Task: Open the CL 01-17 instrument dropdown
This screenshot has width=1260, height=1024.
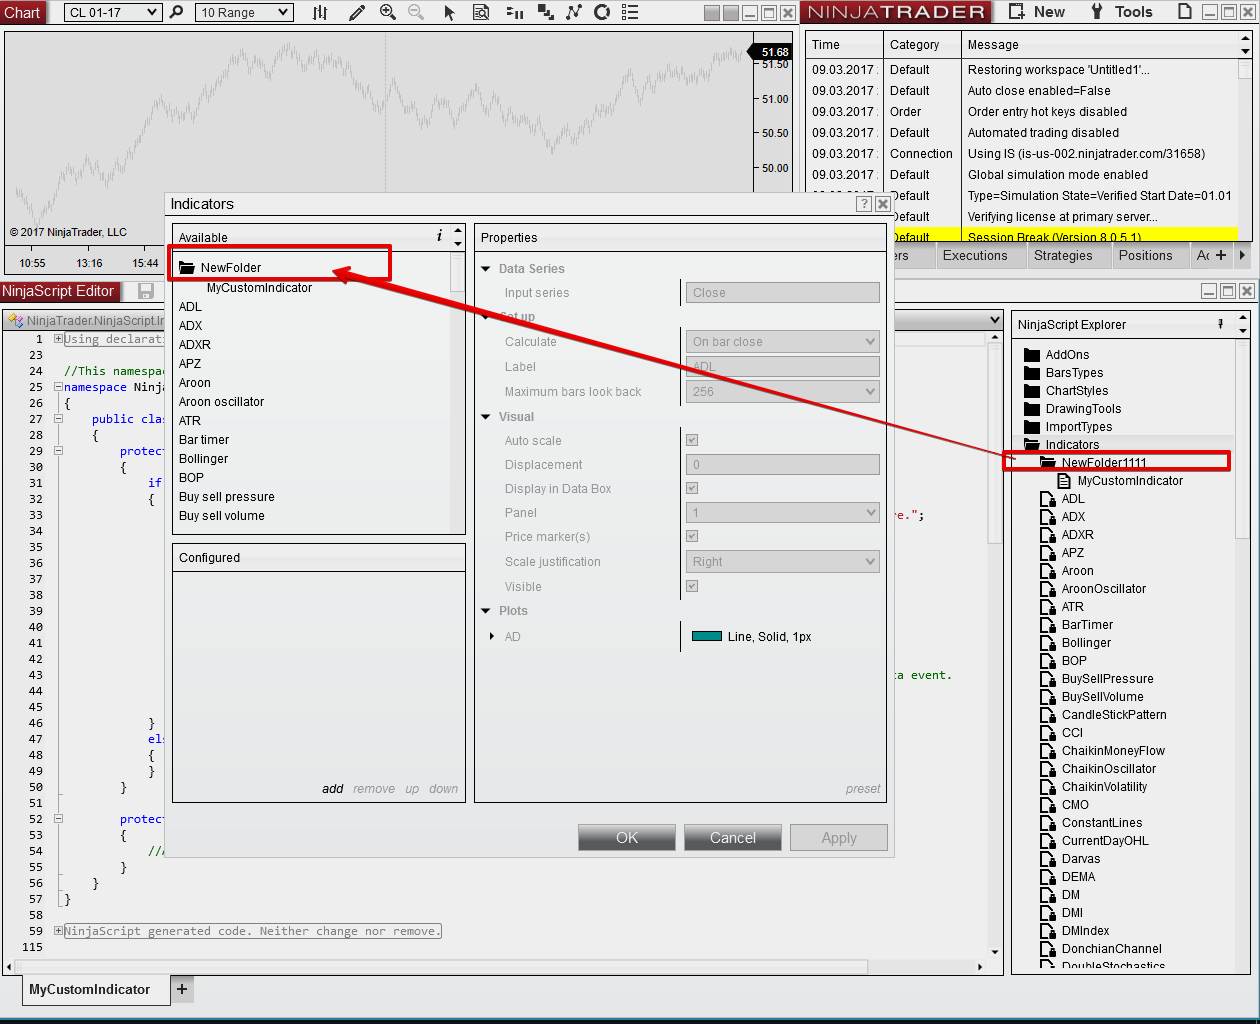Action: [x=112, y=12]
